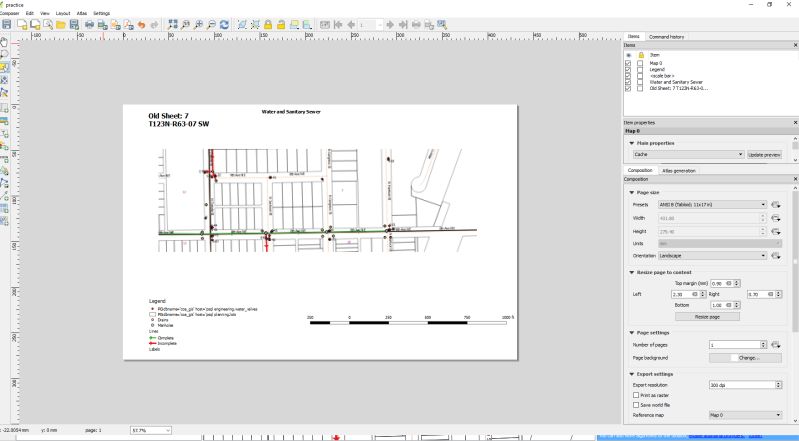Open the page size Presets dropdown
This screenshot has height=441, width=799.
[x=712, y=204]
